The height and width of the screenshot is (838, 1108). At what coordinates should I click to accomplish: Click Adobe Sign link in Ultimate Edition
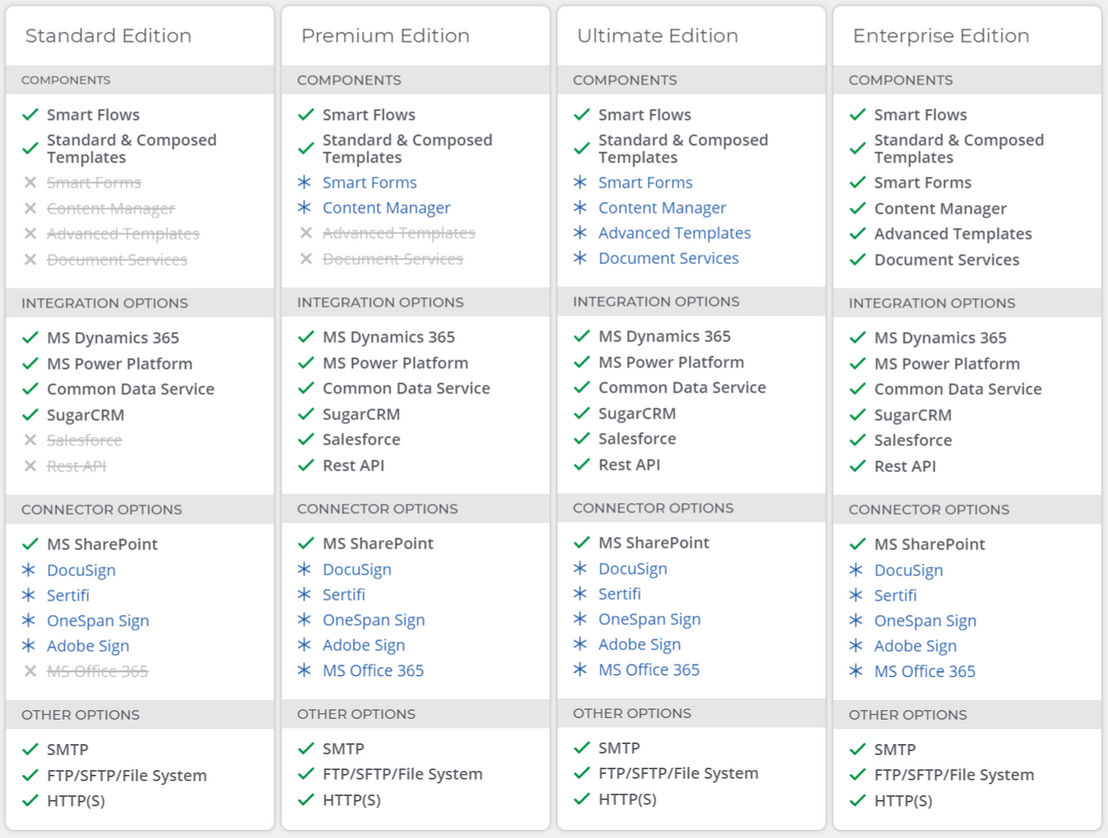(640, 644)
